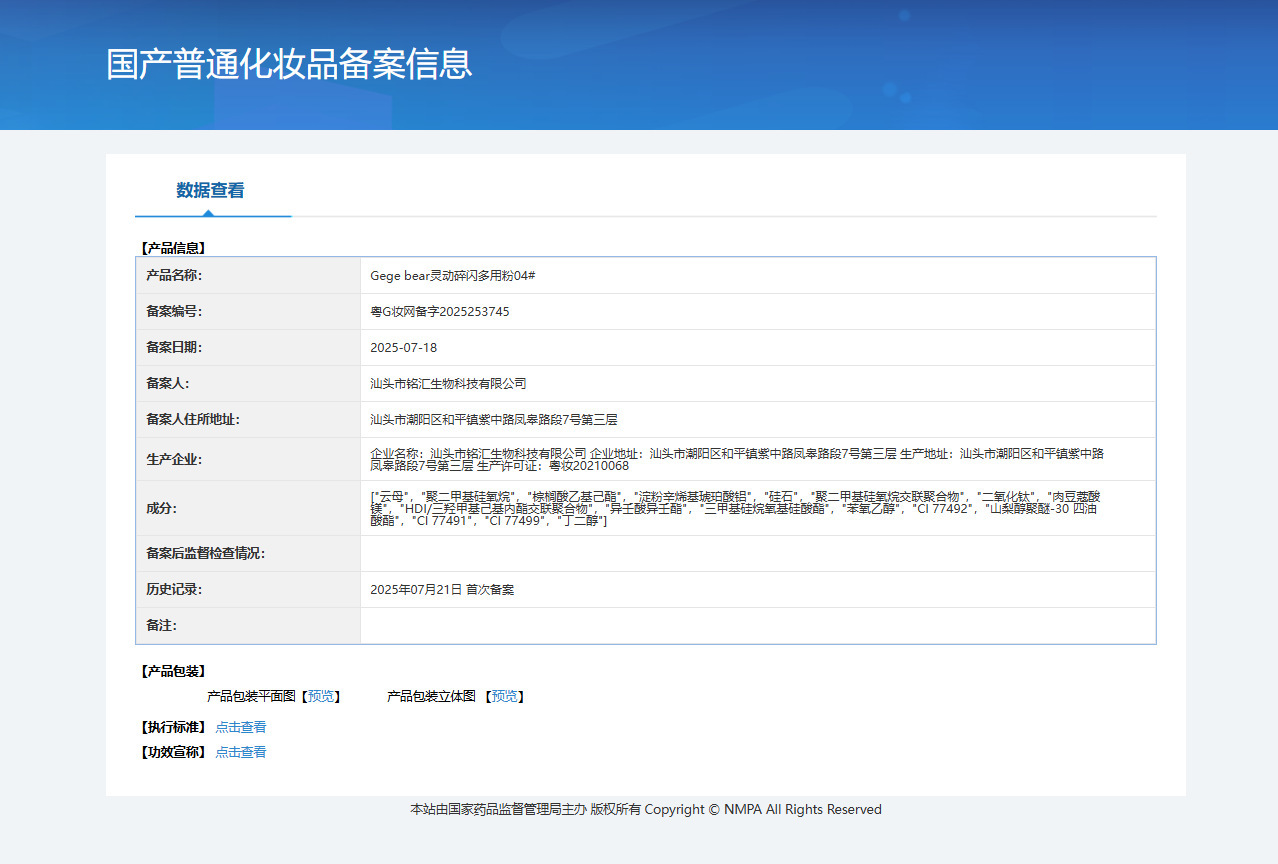Open 点击查看 link next to 功效宣称

[241, 752]
